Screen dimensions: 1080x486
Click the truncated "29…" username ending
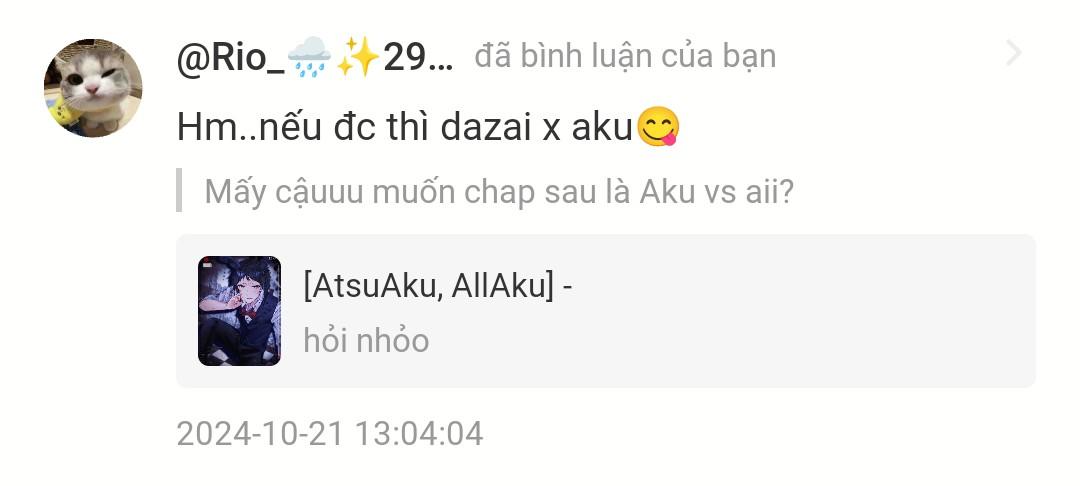[x=418, y=57]
